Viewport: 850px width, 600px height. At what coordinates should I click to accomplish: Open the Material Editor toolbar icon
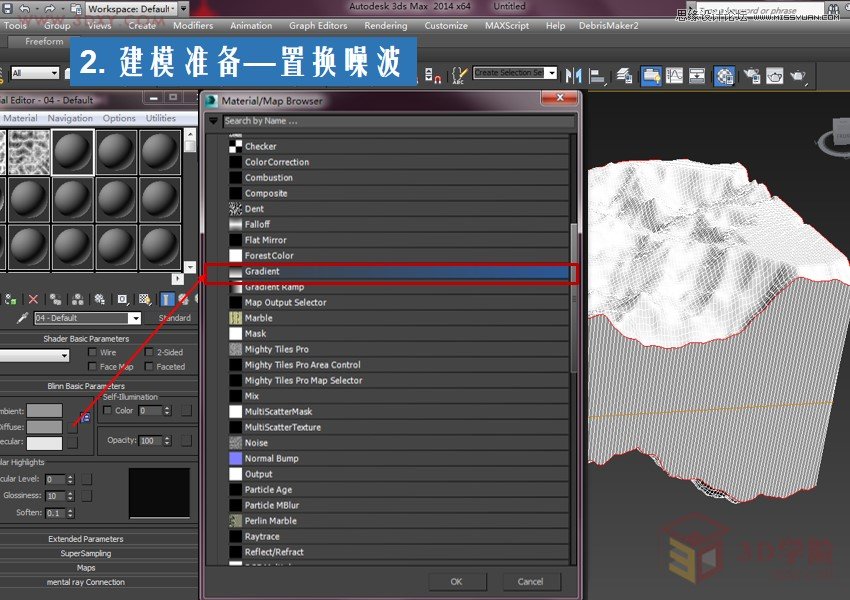pos(724,75)
